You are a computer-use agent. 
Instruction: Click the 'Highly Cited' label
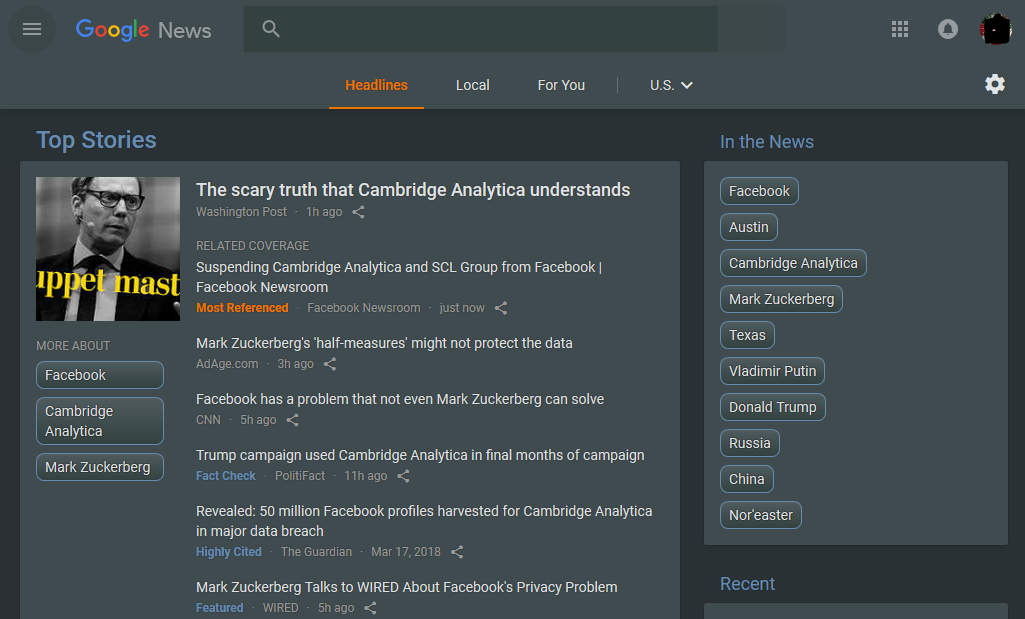[x=229, y=552]
